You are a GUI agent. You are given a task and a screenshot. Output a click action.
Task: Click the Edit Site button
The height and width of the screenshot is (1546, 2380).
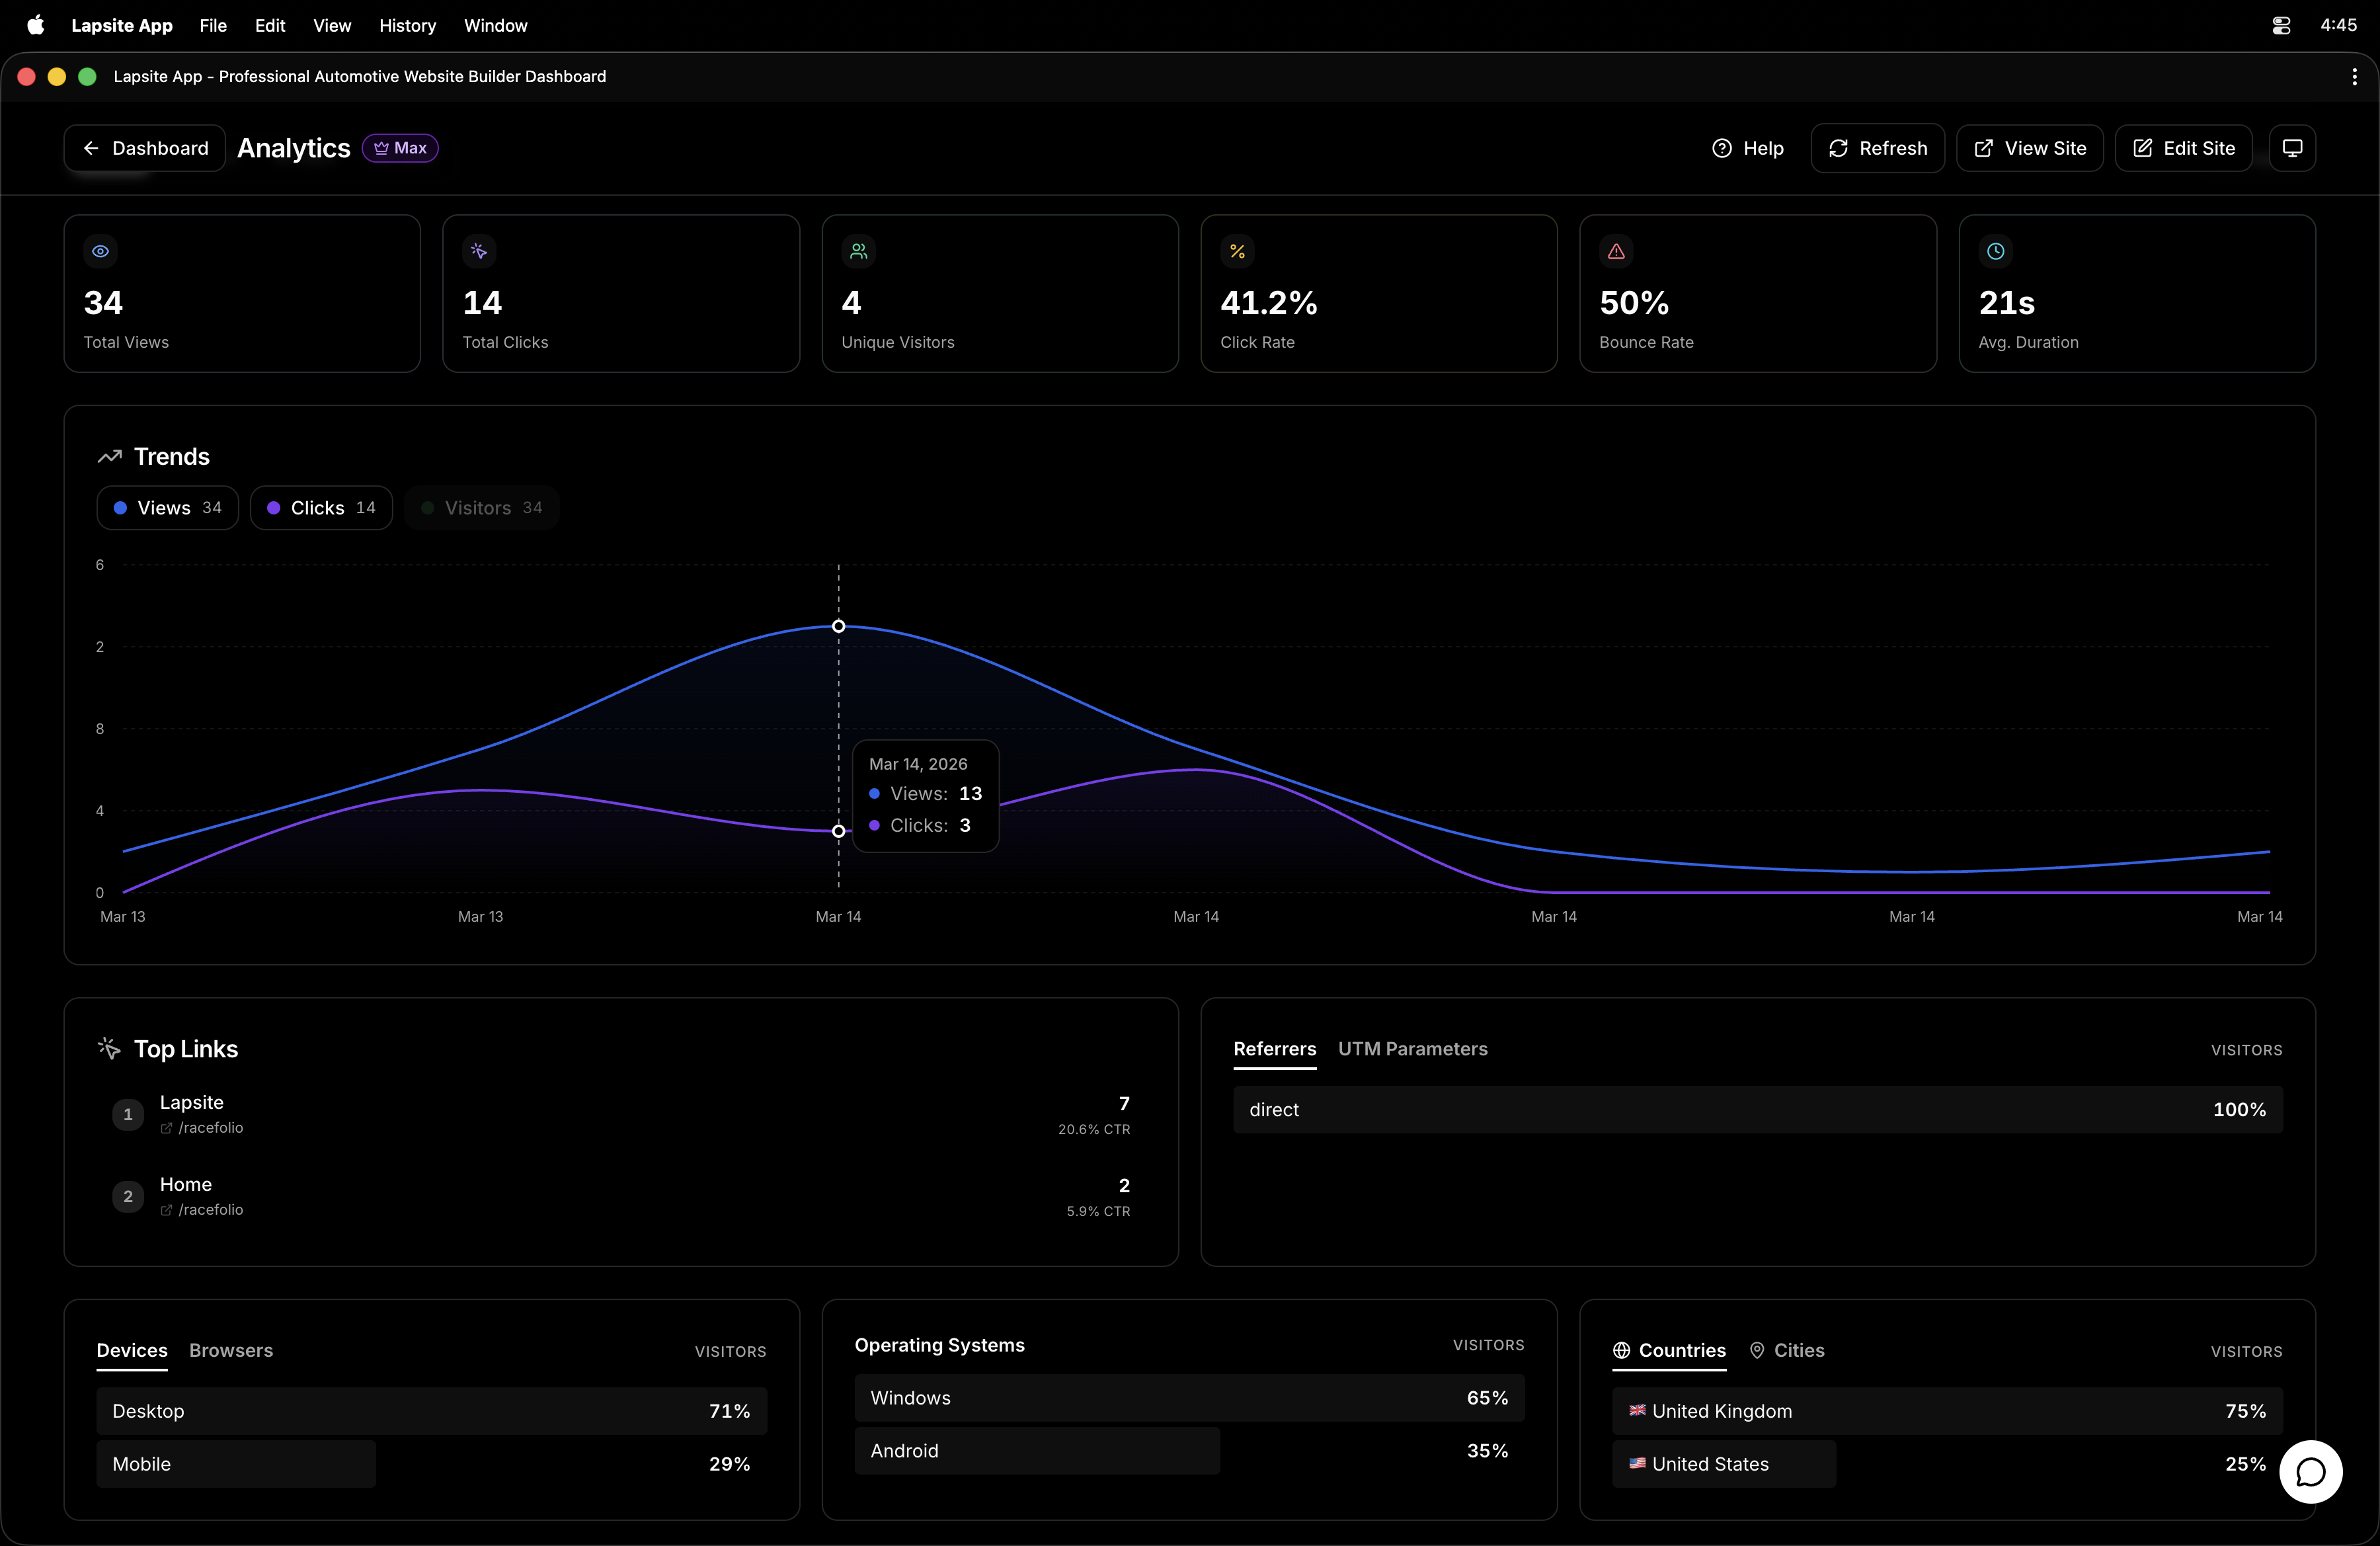coord(2183,148)
